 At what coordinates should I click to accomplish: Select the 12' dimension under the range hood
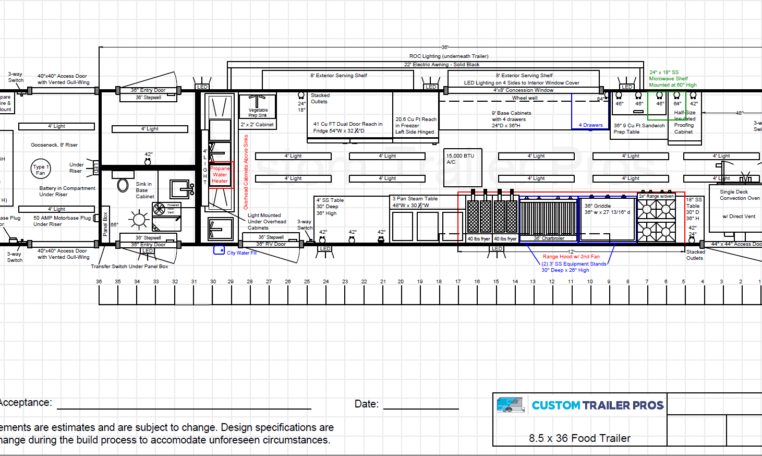571,251
